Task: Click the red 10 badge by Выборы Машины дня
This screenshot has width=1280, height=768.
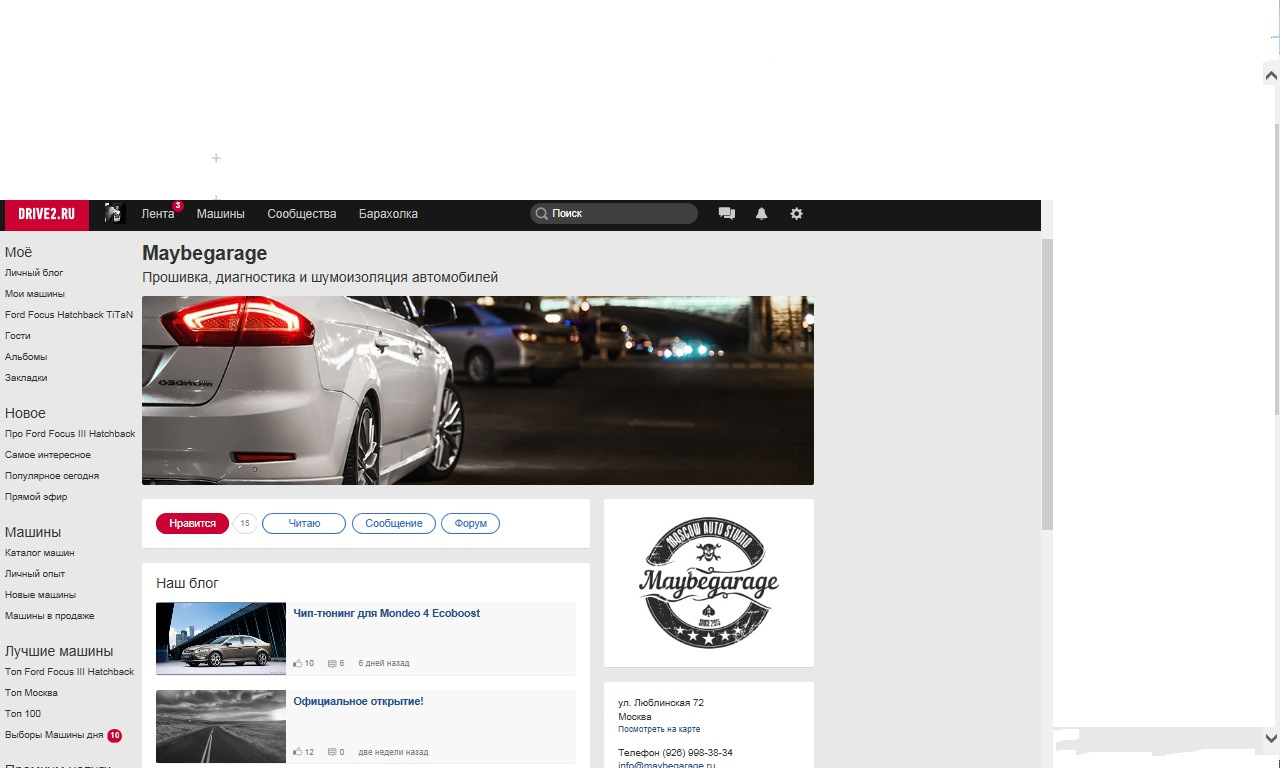Action: (115, 736)
